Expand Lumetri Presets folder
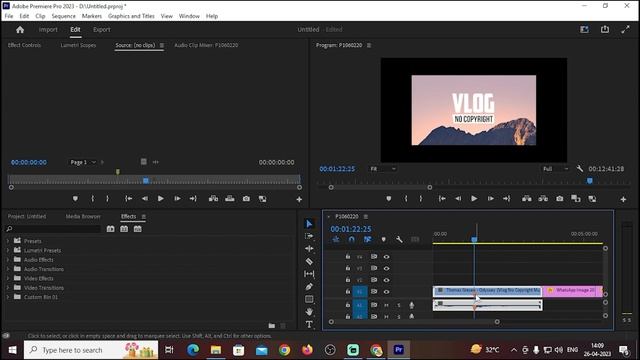640x360 pixels. 8,250
